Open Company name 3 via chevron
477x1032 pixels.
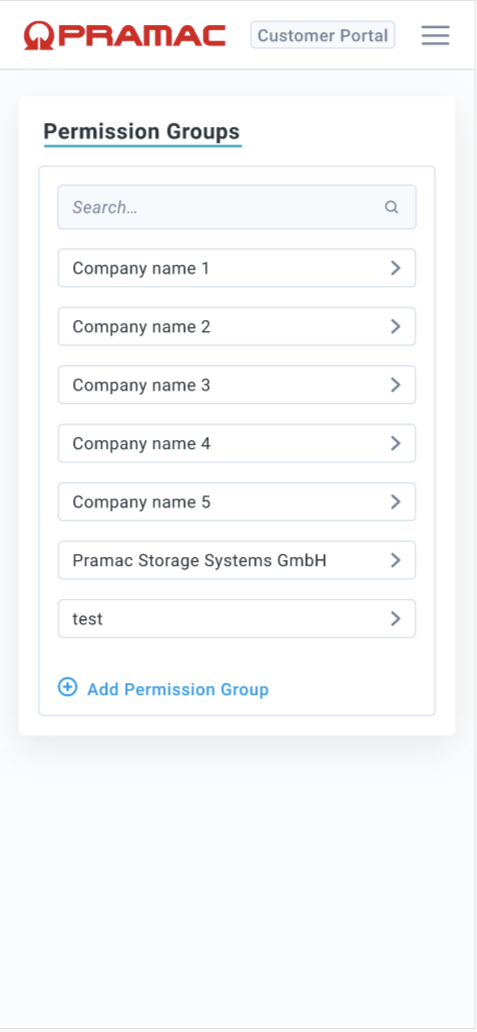(x=395, y=385)
